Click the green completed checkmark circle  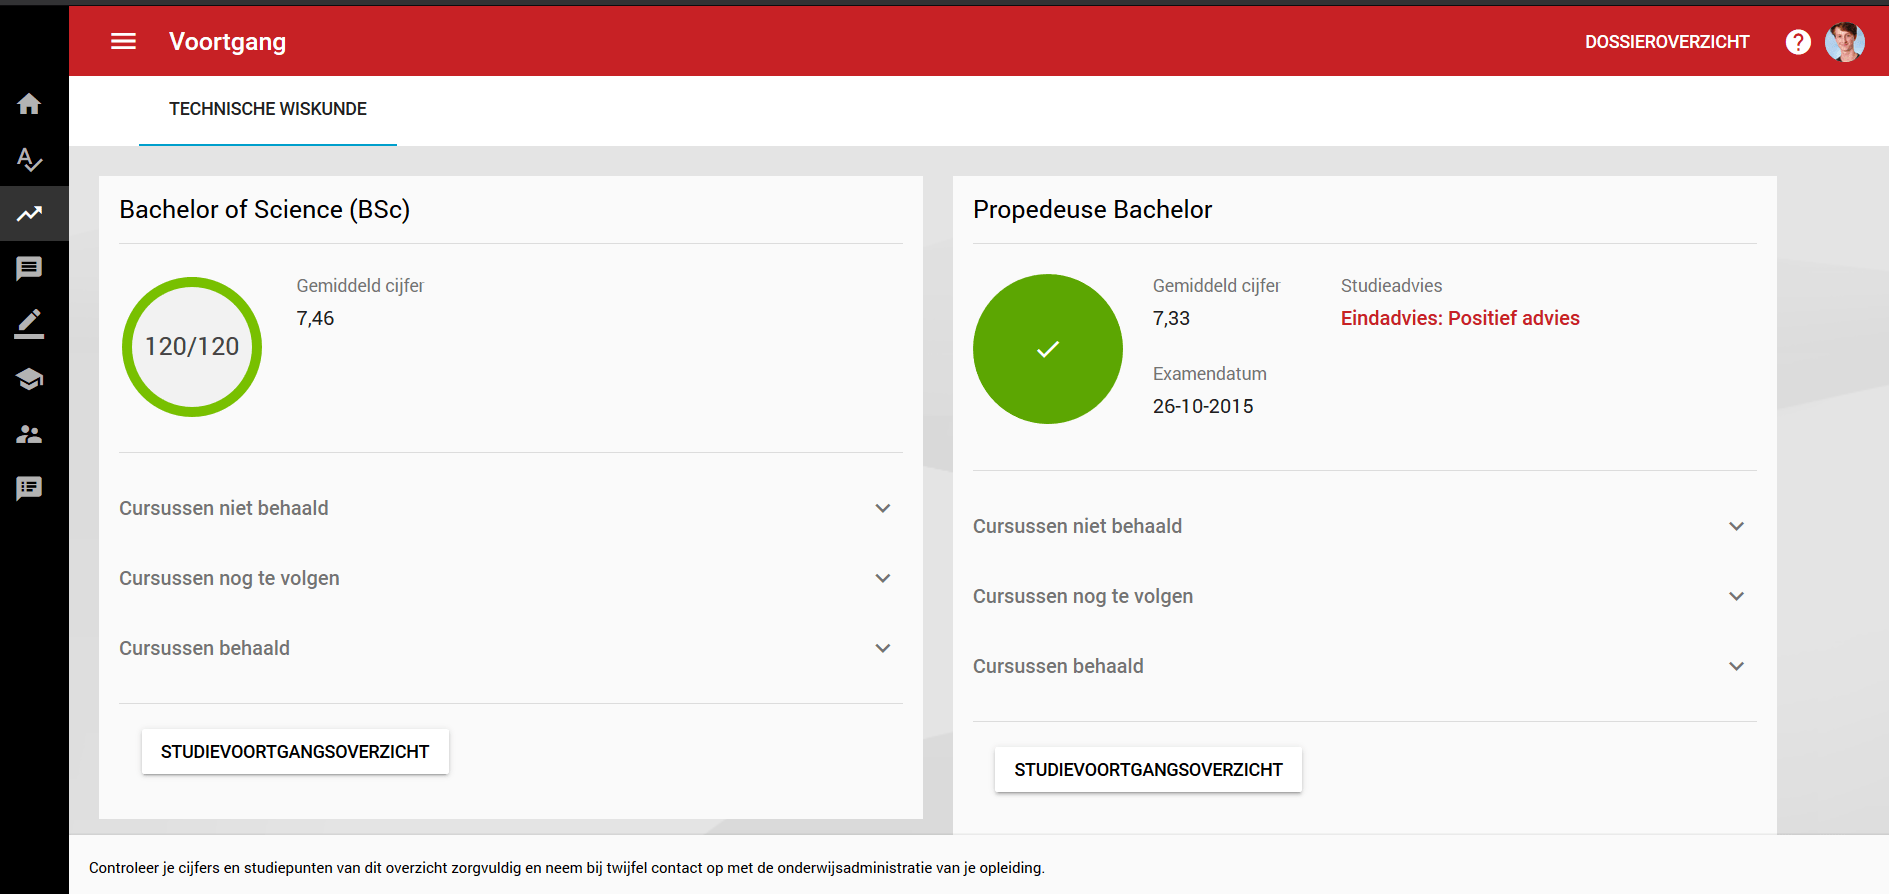(1048, 349)
